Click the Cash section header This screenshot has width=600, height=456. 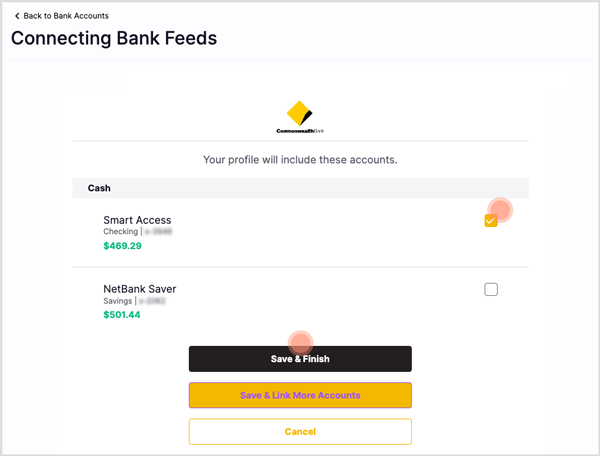pos(99,188)
